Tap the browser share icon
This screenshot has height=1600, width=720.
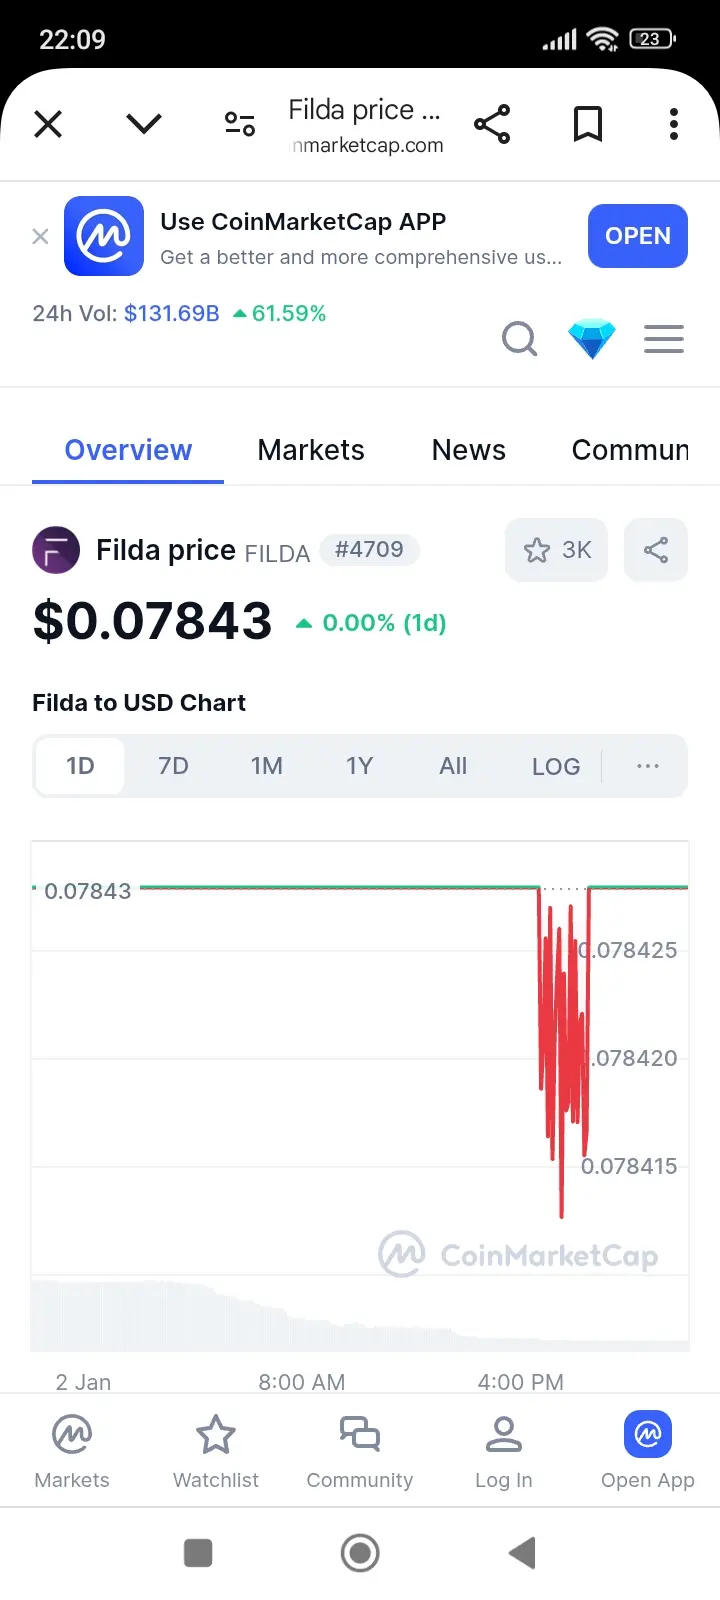click(492, 124)
